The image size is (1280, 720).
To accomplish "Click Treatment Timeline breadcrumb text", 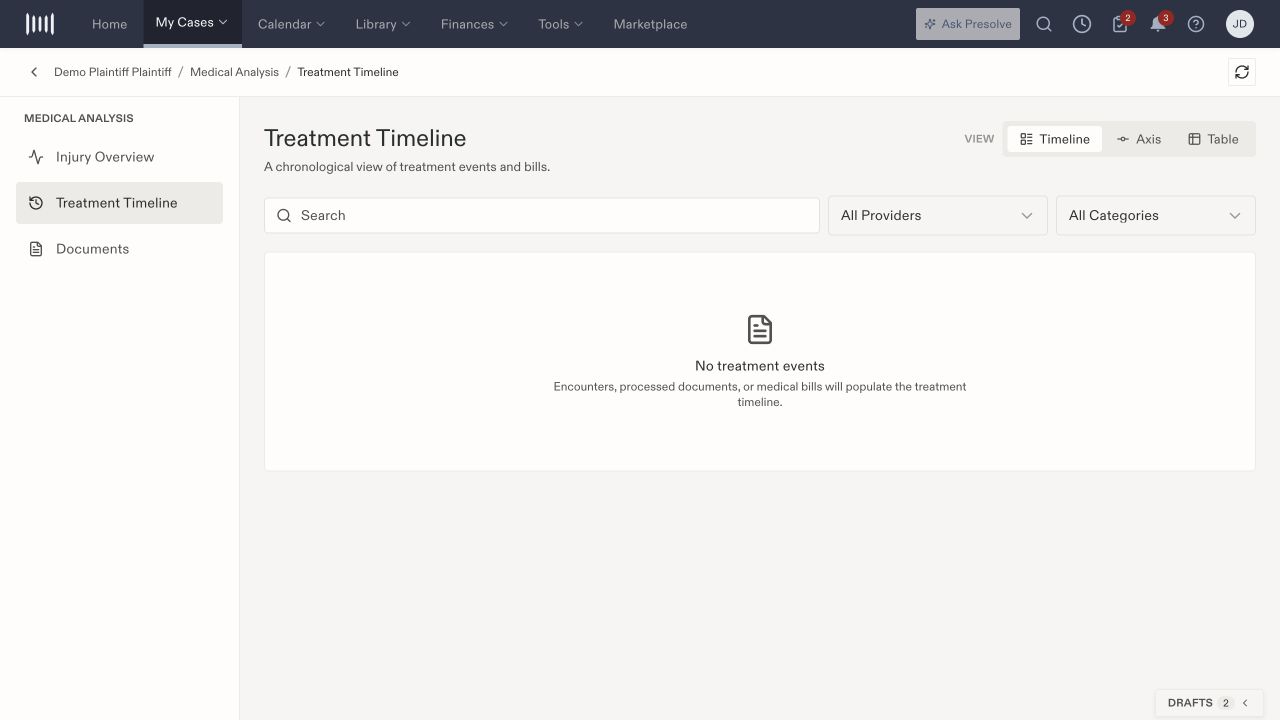I will [x=348, y=72].
